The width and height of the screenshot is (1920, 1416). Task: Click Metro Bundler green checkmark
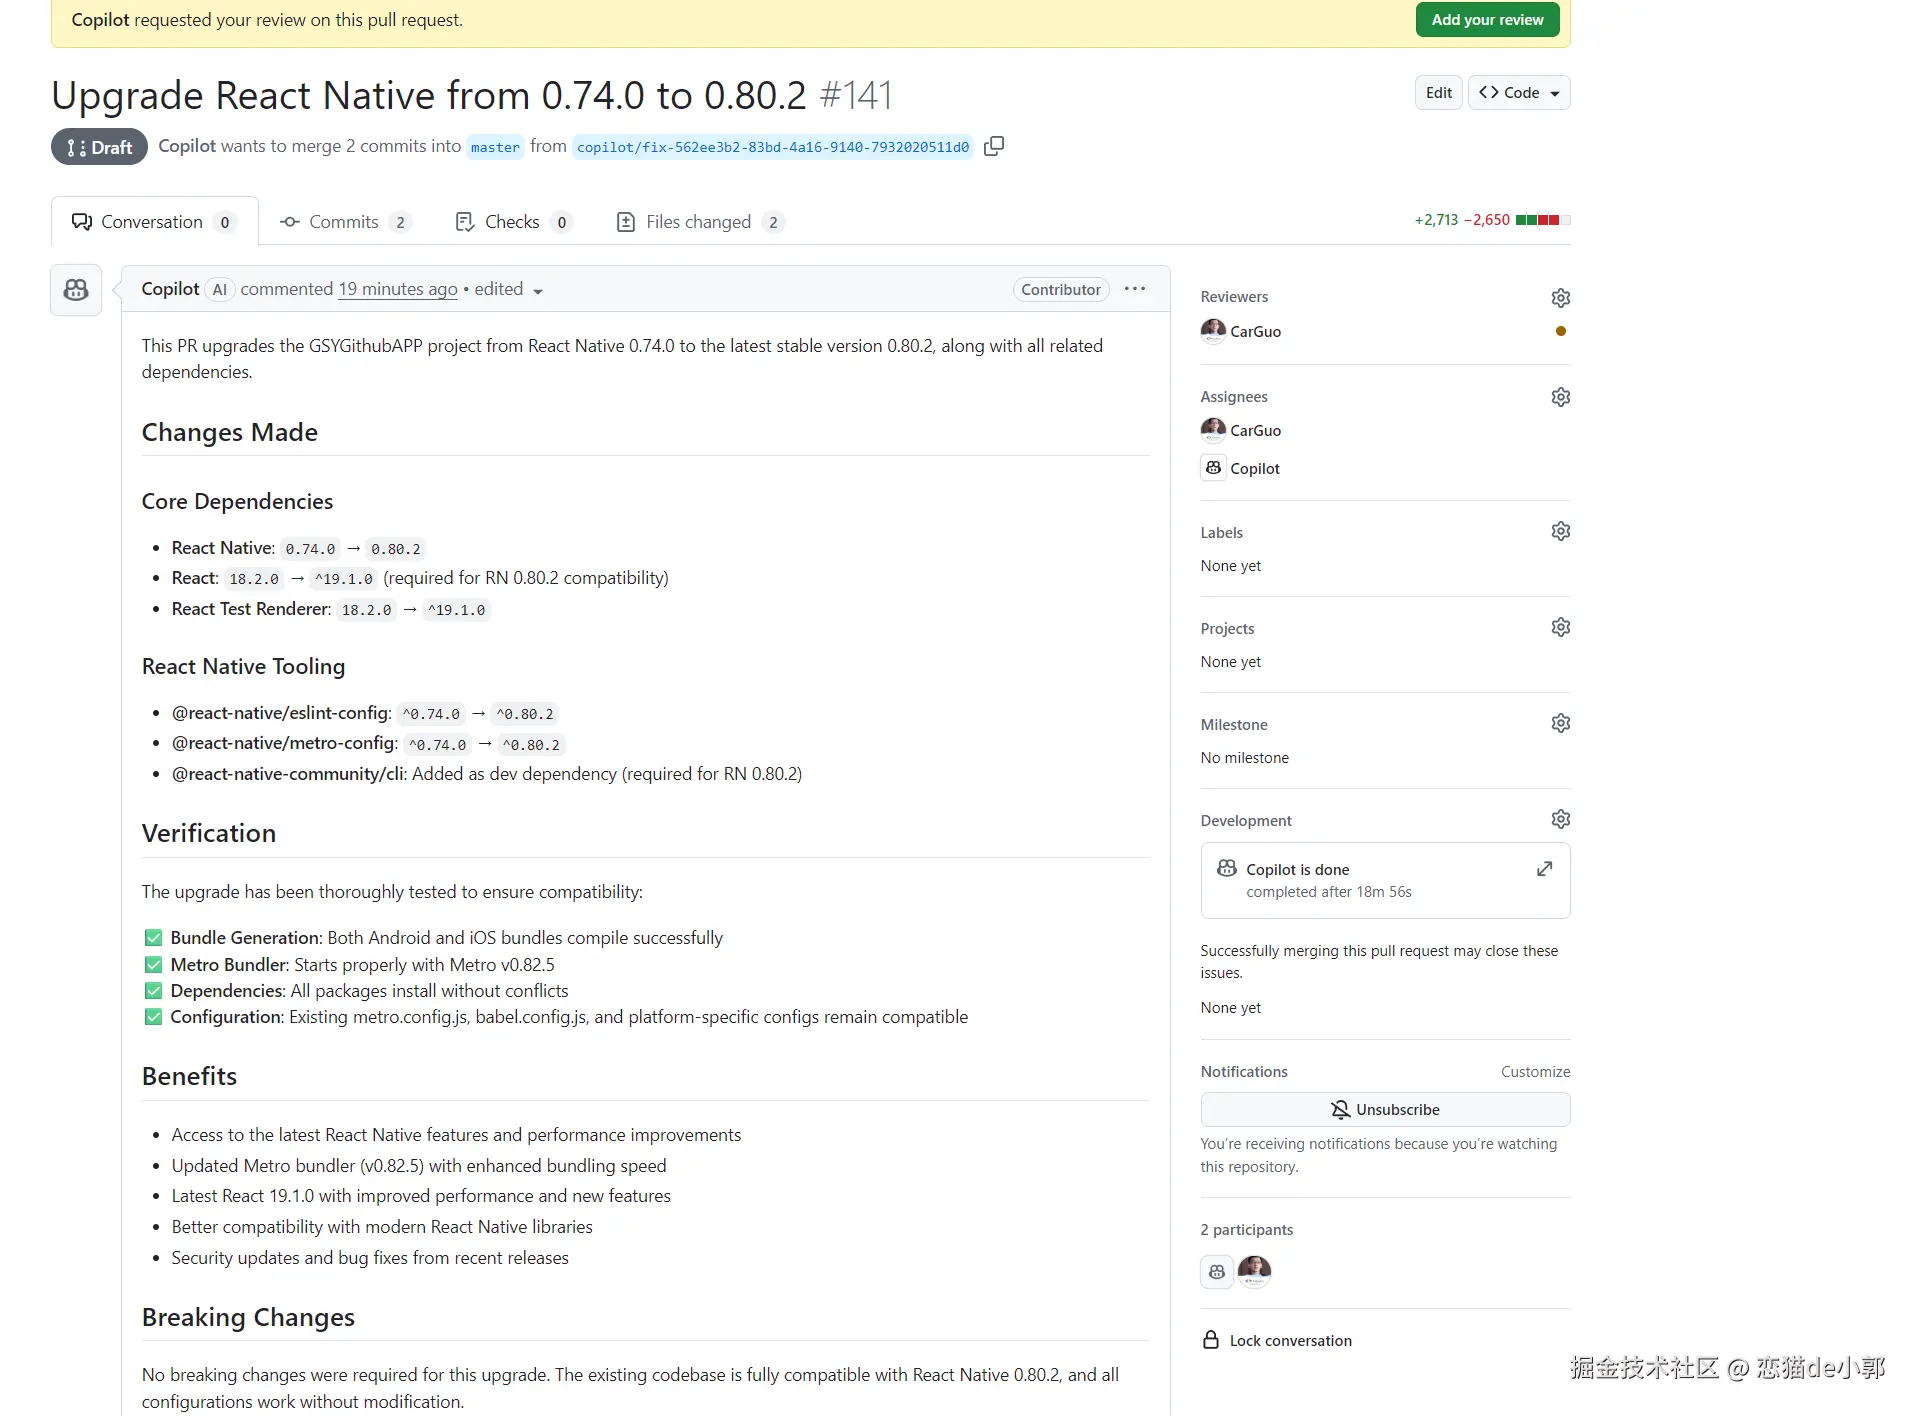point(153,965)
